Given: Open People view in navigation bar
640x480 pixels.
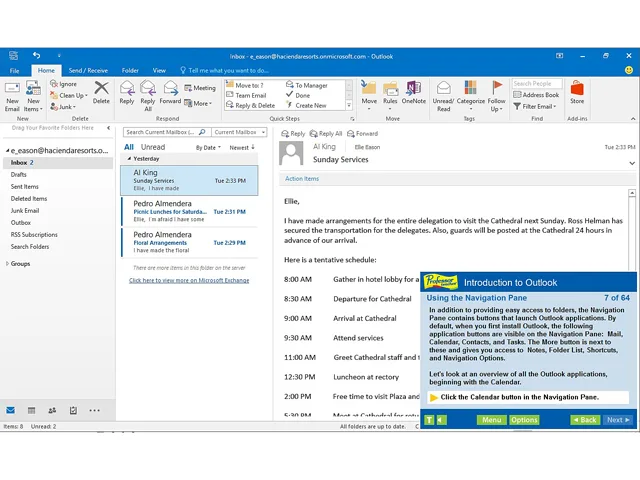Looking at the screenshot, I should (52, 410).
